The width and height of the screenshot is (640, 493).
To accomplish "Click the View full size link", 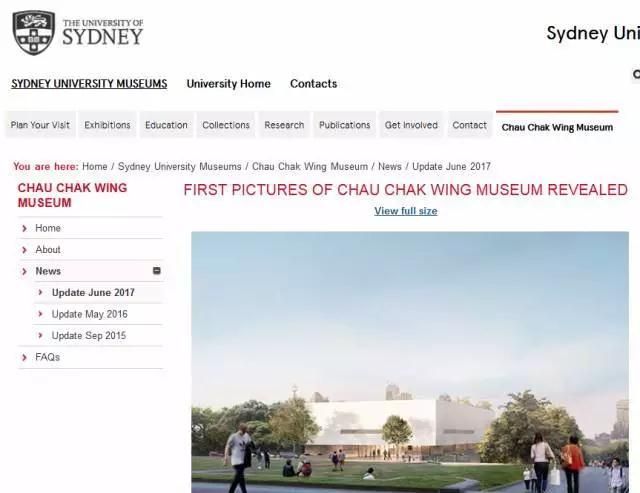I will tap(406, 211).
